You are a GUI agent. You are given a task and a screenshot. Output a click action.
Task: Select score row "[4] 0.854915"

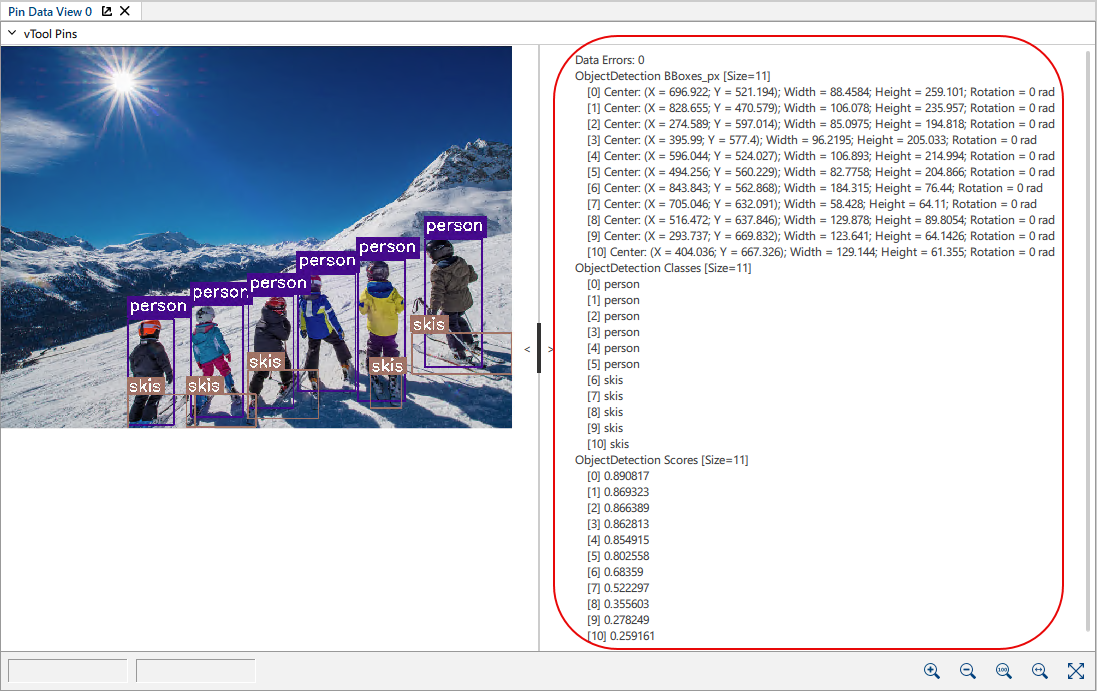tap(618, 541)
